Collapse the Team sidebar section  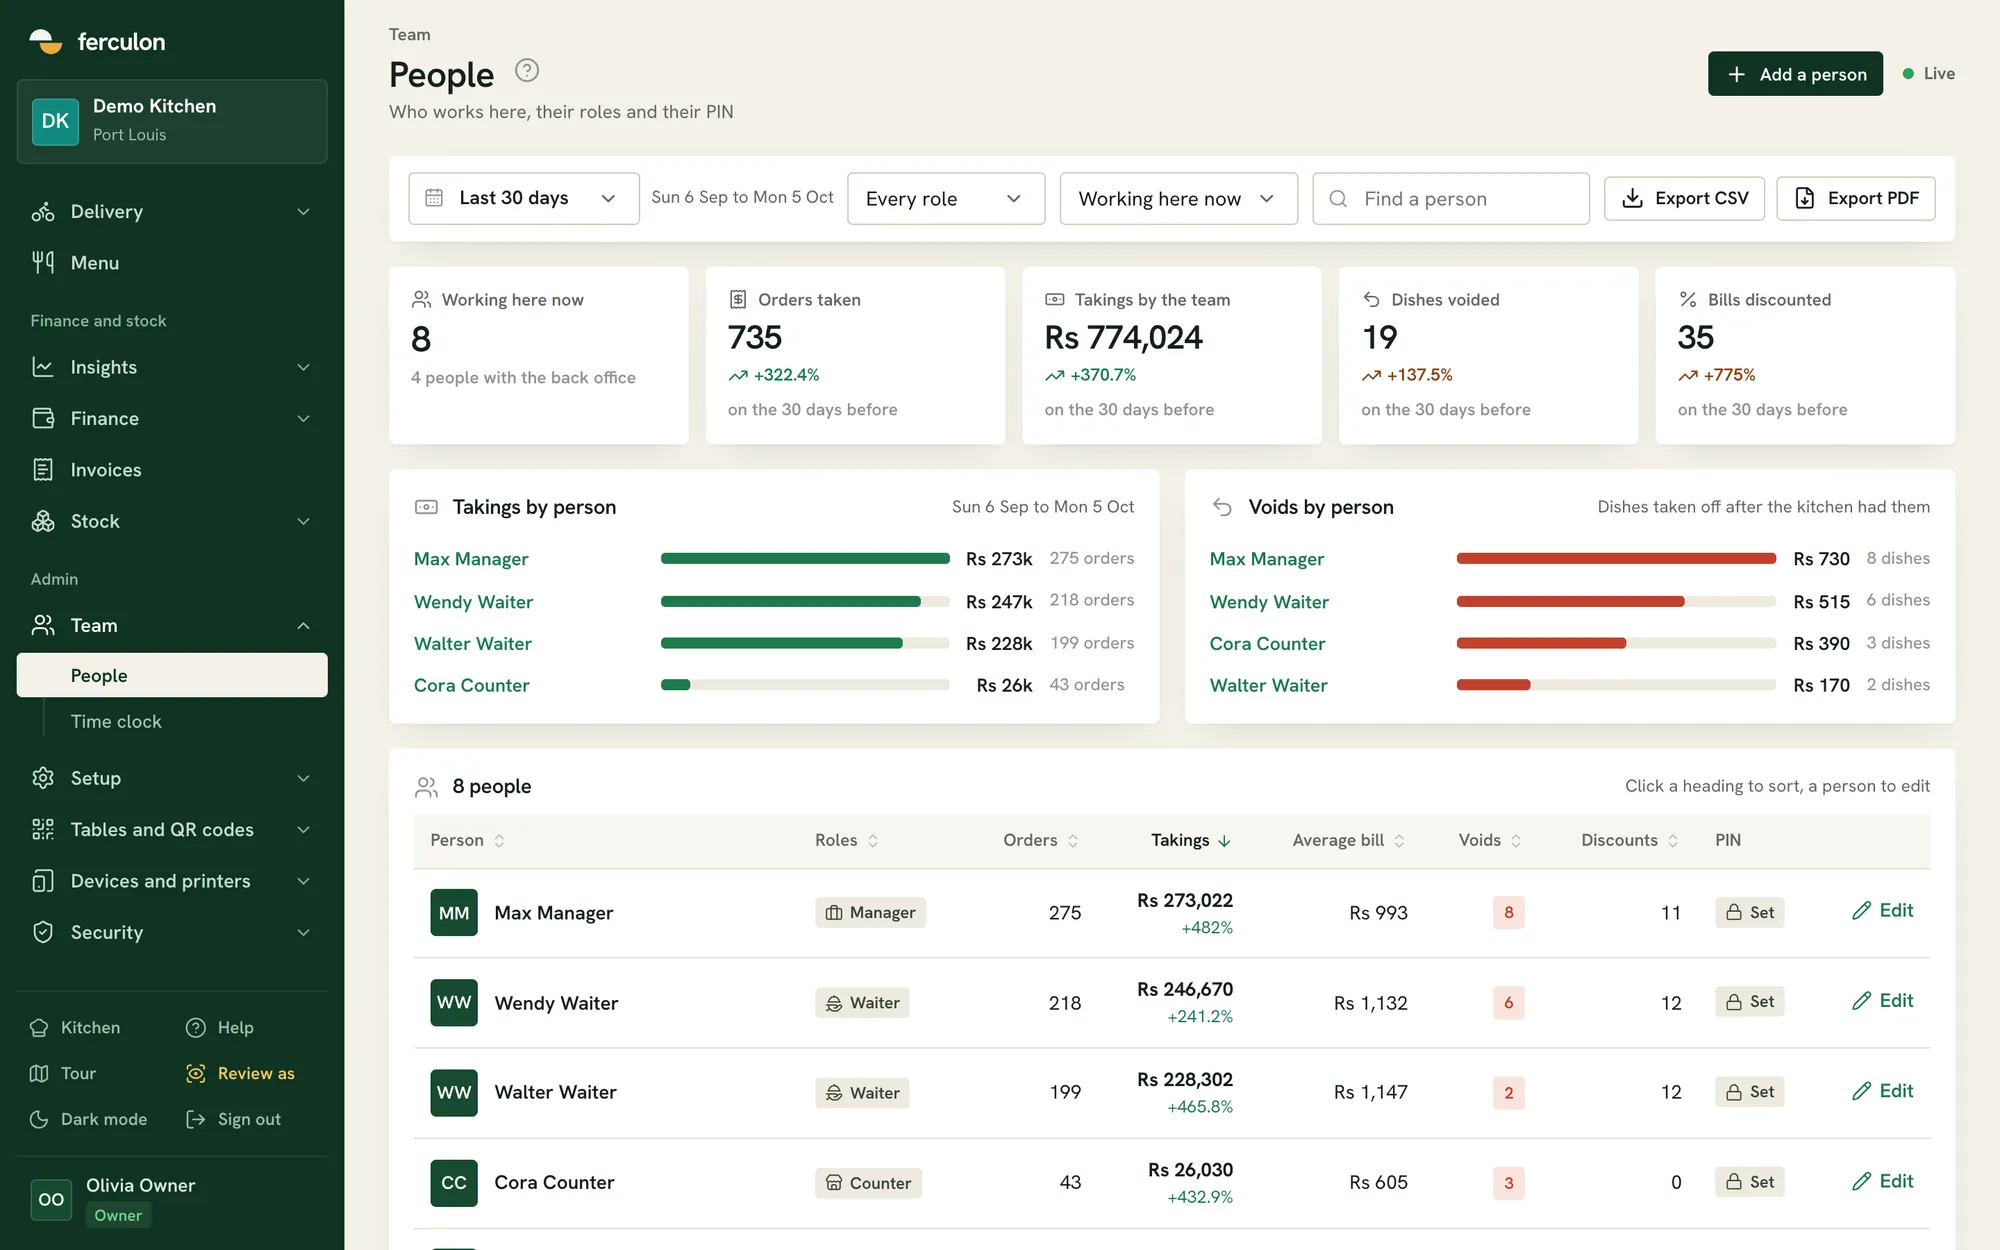tap(172, 625)
